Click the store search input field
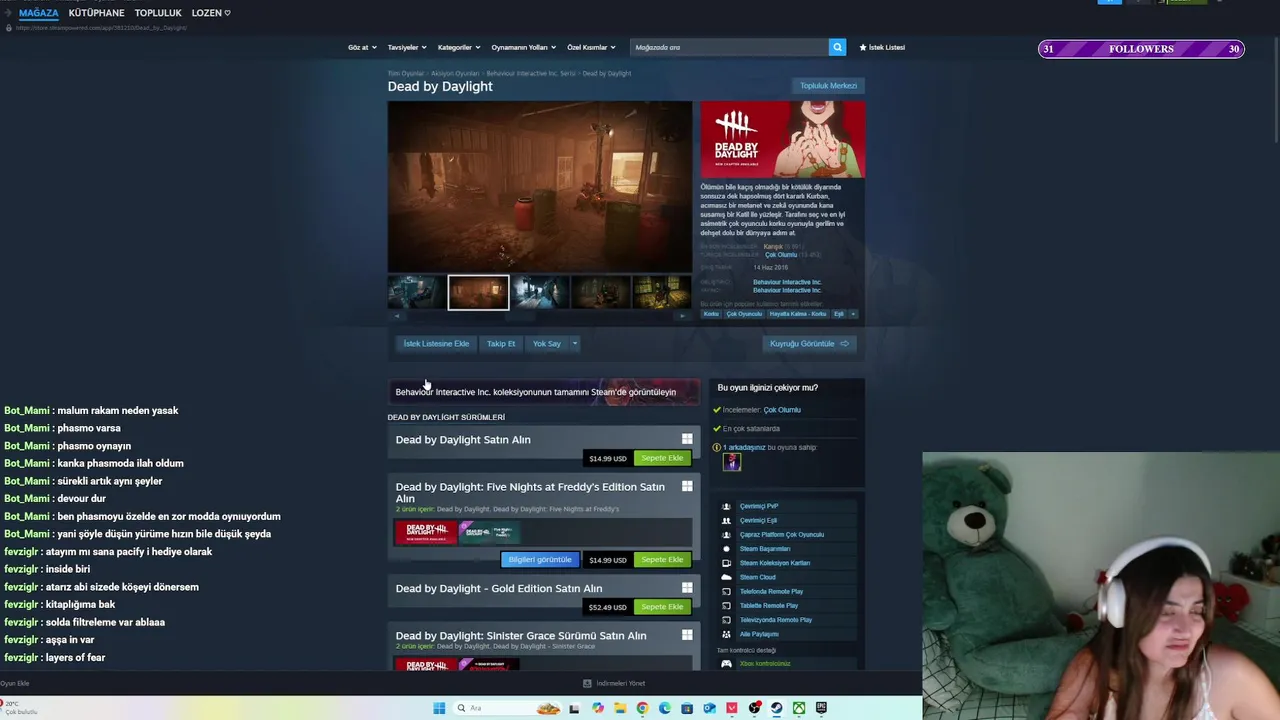Image resolution: width=1280 pixels, height=720 pixels. (x=730, y=47)
